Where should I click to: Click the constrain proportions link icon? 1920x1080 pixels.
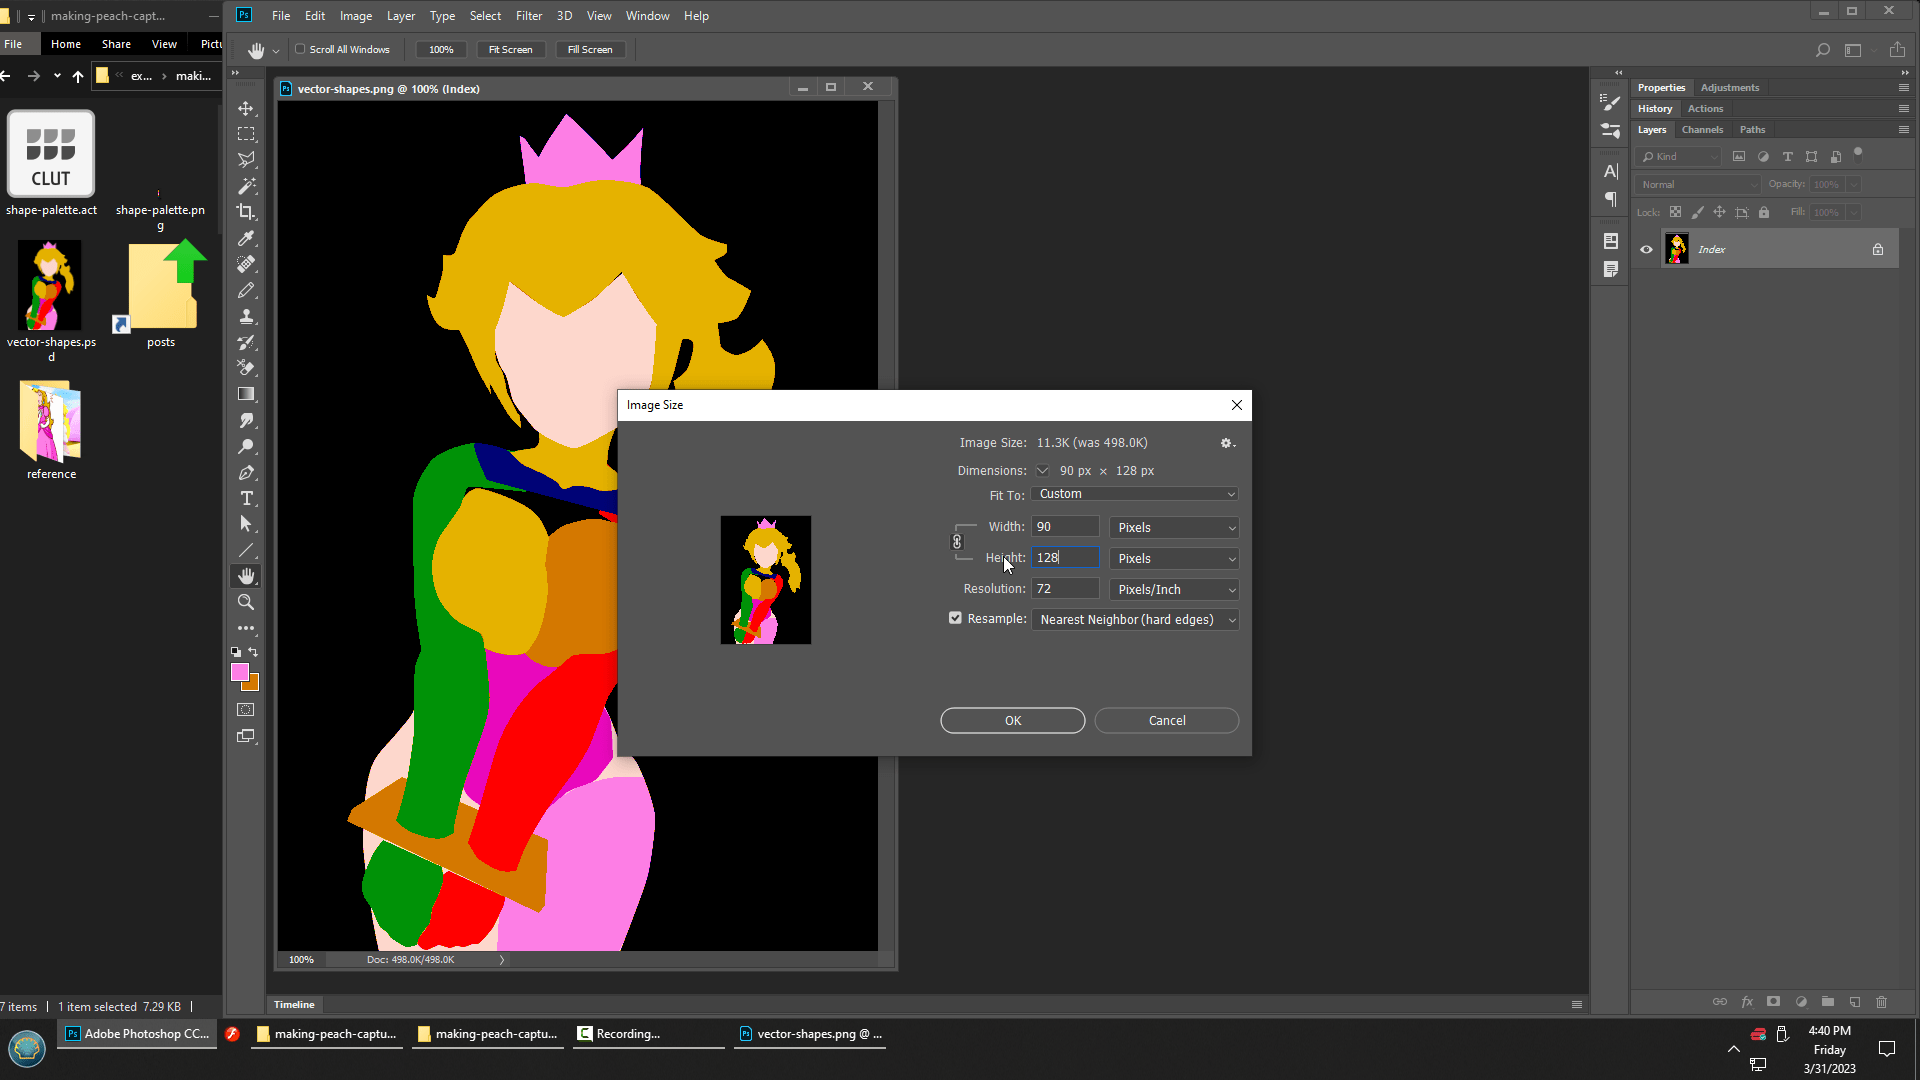click(957, 542)
